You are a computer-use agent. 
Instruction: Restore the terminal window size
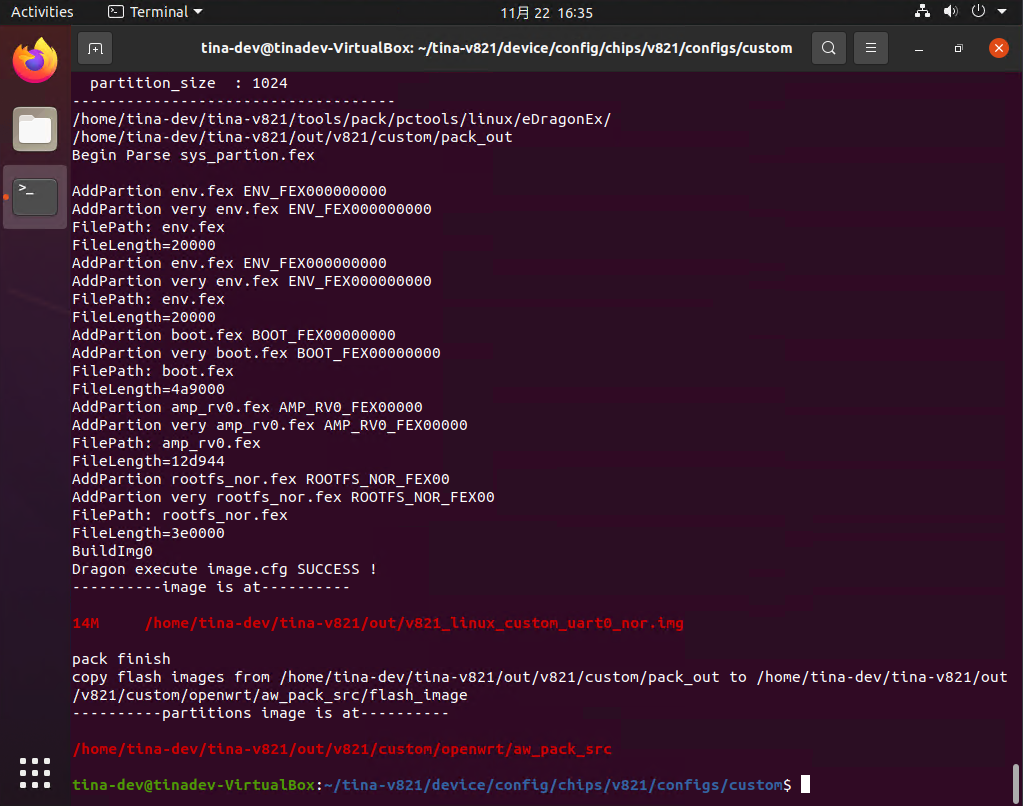coord(958,48)
